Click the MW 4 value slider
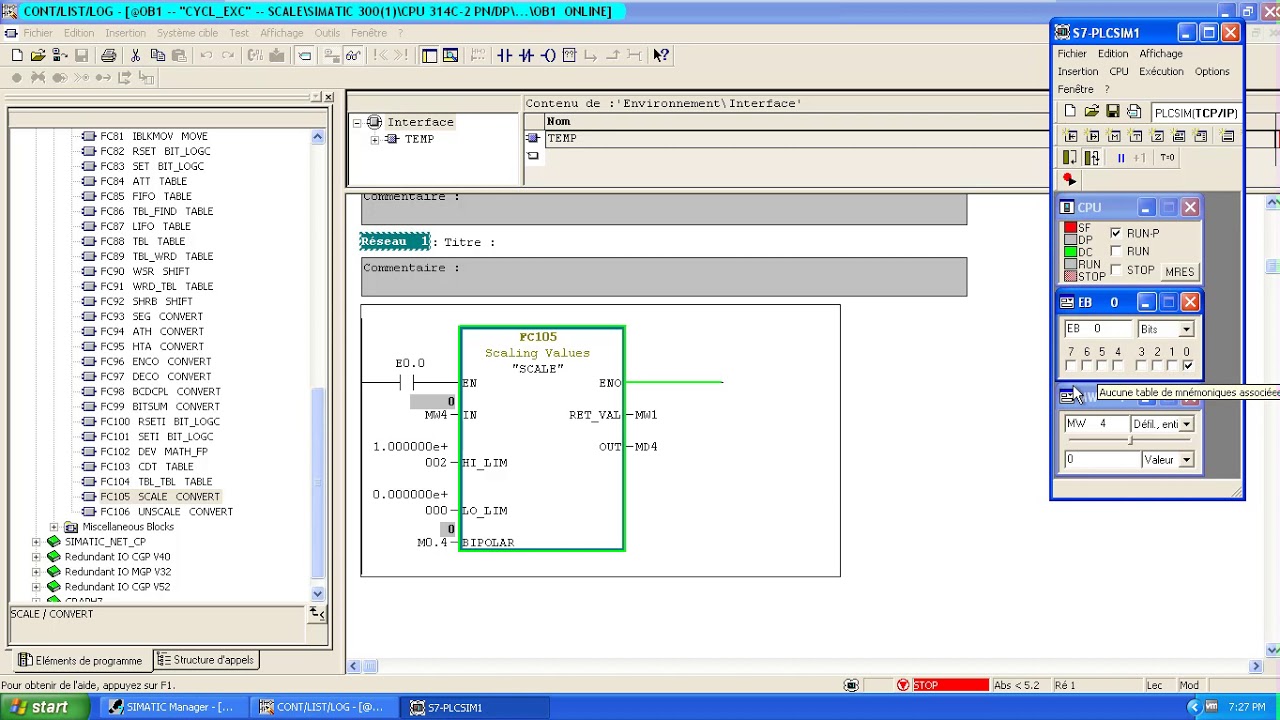 tap(1130, 441)
